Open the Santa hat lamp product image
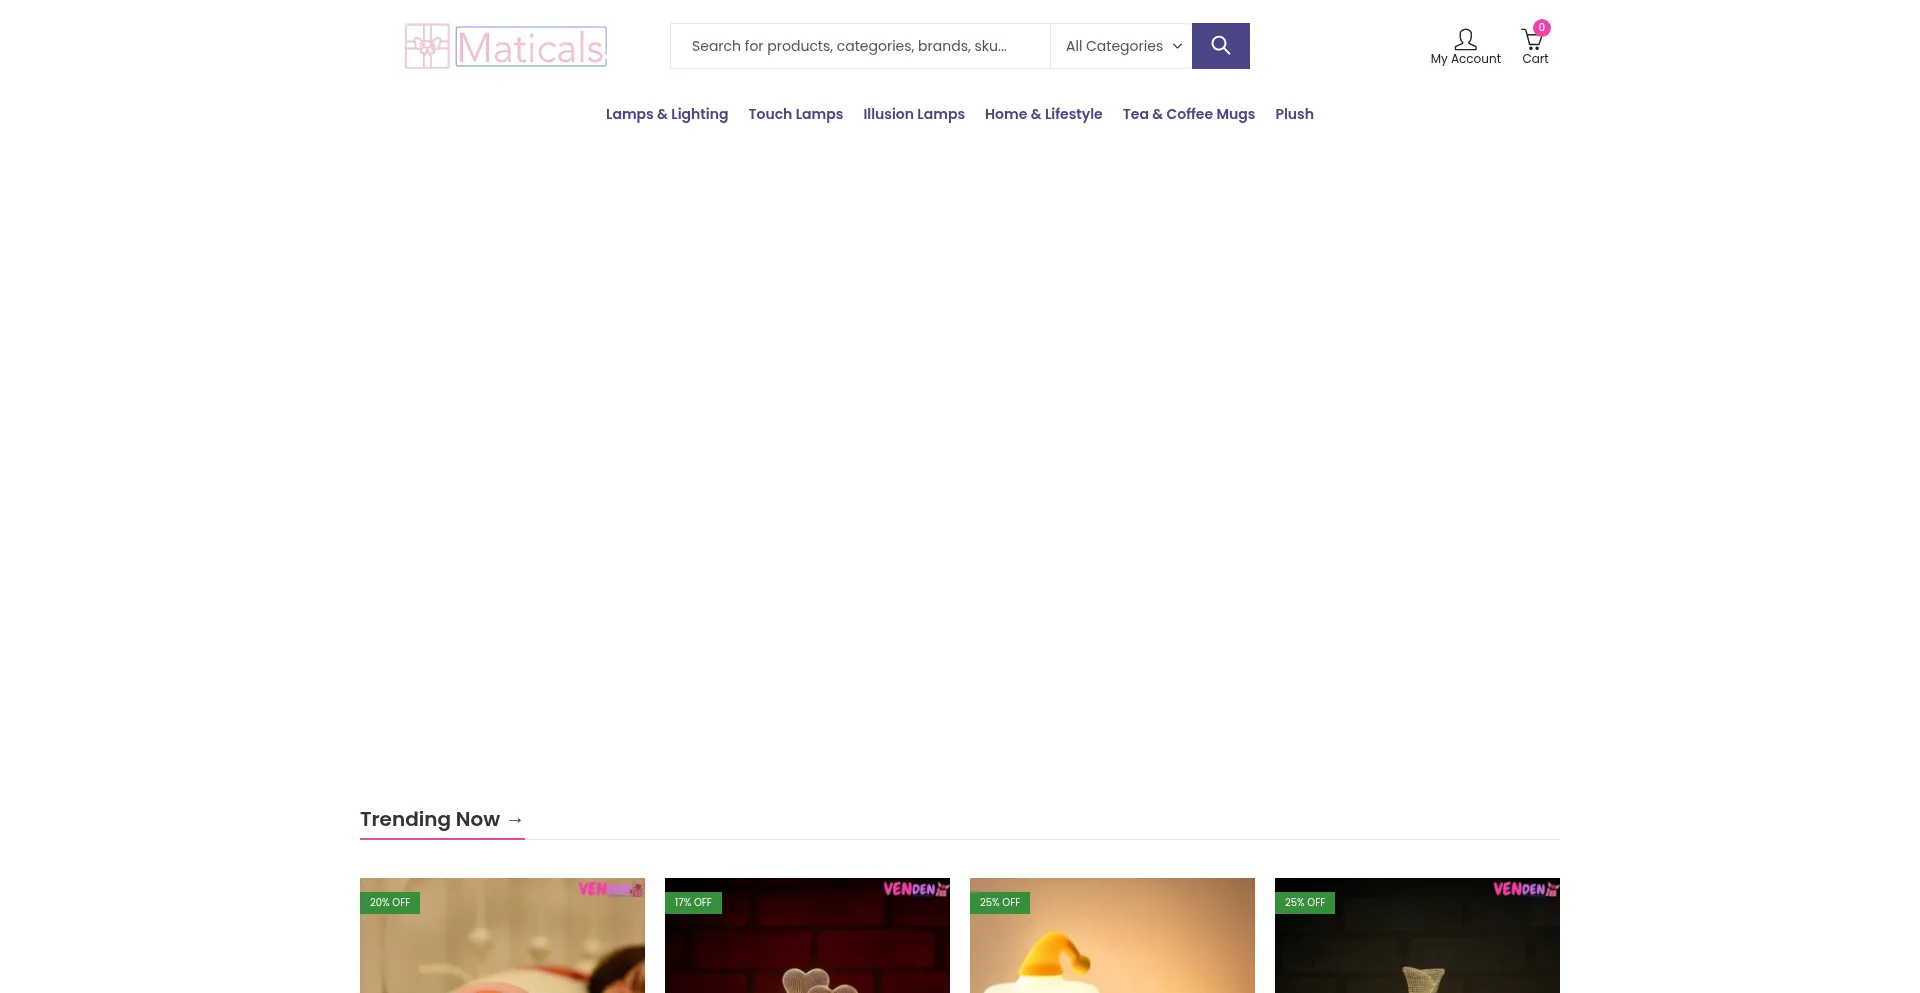The height and width of the screenshot is (993, 1920). (x=1112, y=950)
